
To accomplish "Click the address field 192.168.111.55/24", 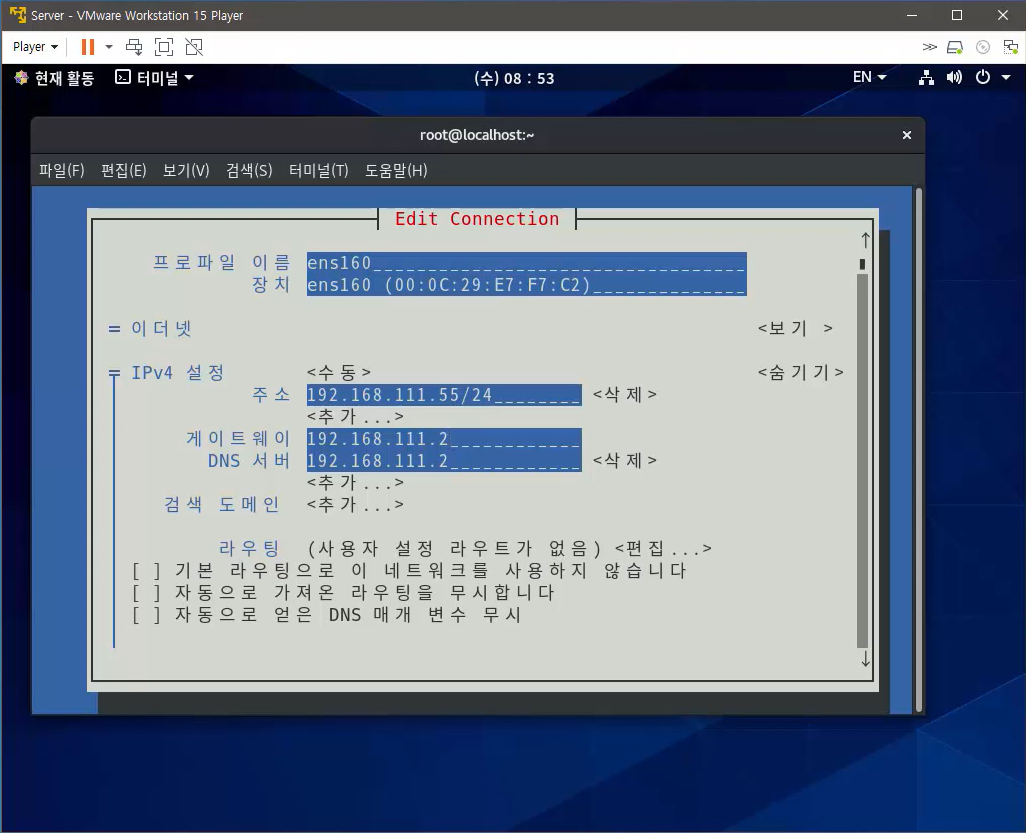I will (x=444, y=395).
